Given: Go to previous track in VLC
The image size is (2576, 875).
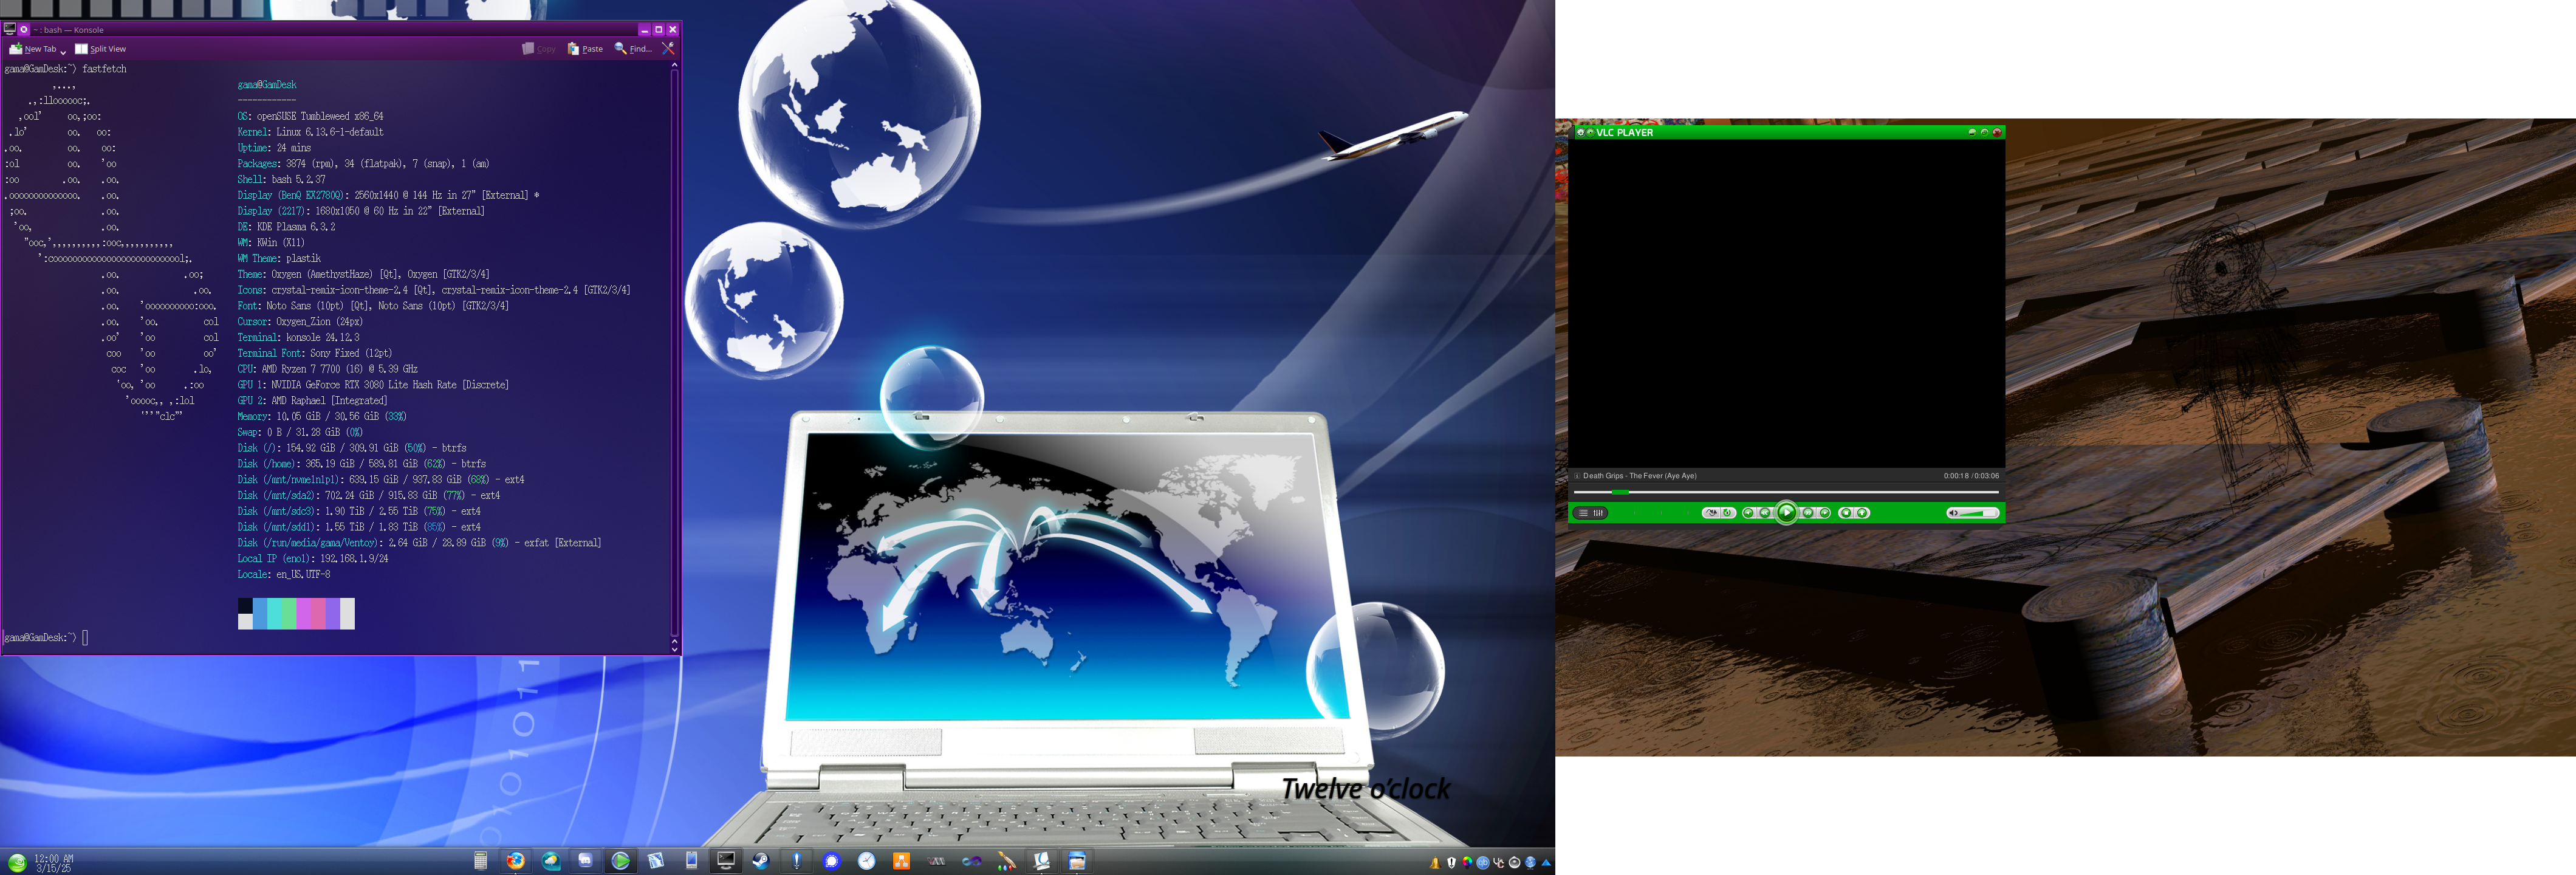Looking at the screenshot, I should click(x=1749, y=513).
